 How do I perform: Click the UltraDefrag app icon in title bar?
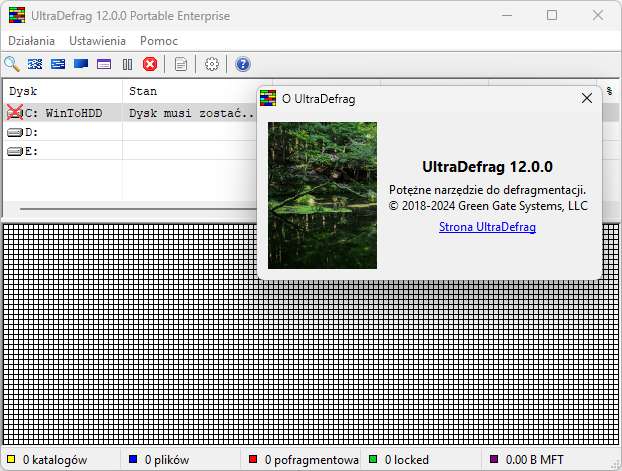(x=17, y=15)
